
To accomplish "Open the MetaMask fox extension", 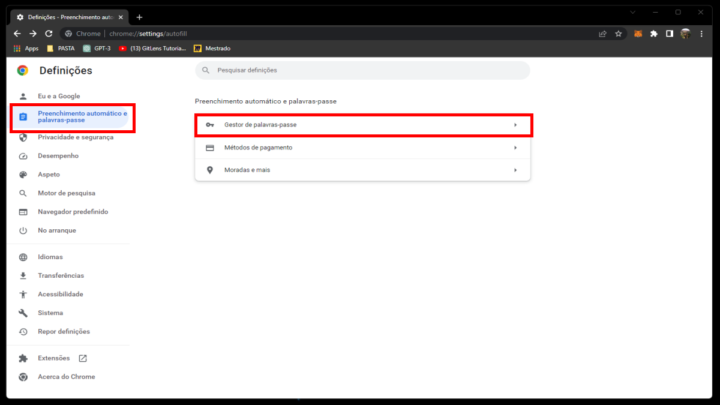I will click(x=638, y=34).
